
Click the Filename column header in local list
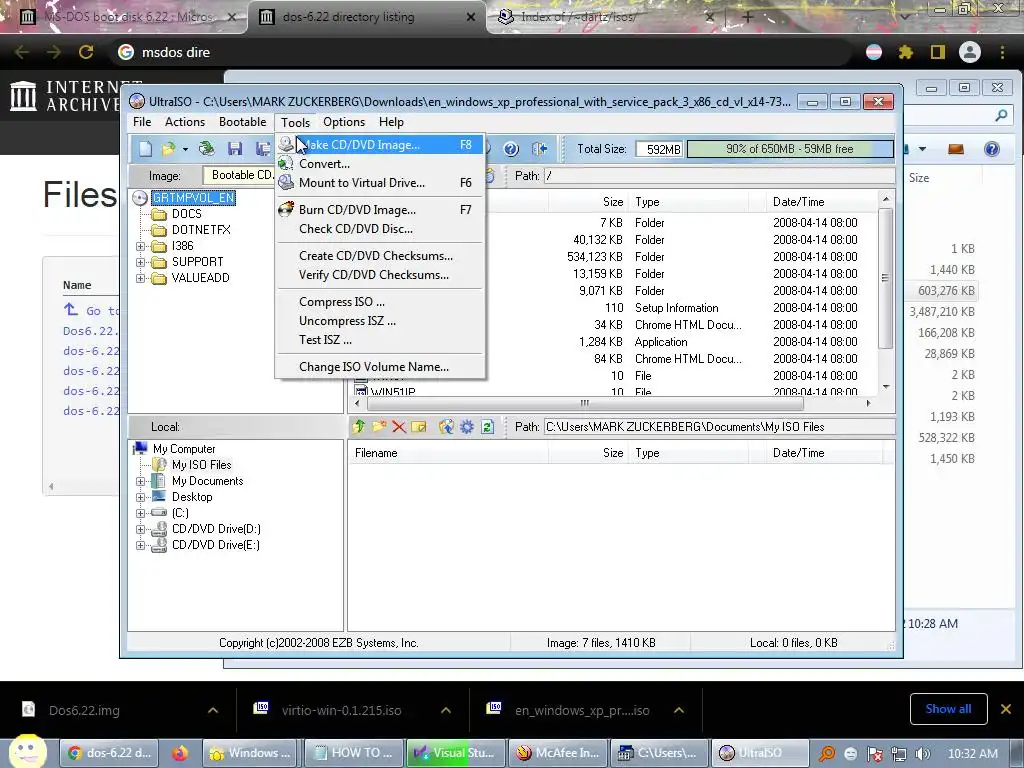pos(448,453)
